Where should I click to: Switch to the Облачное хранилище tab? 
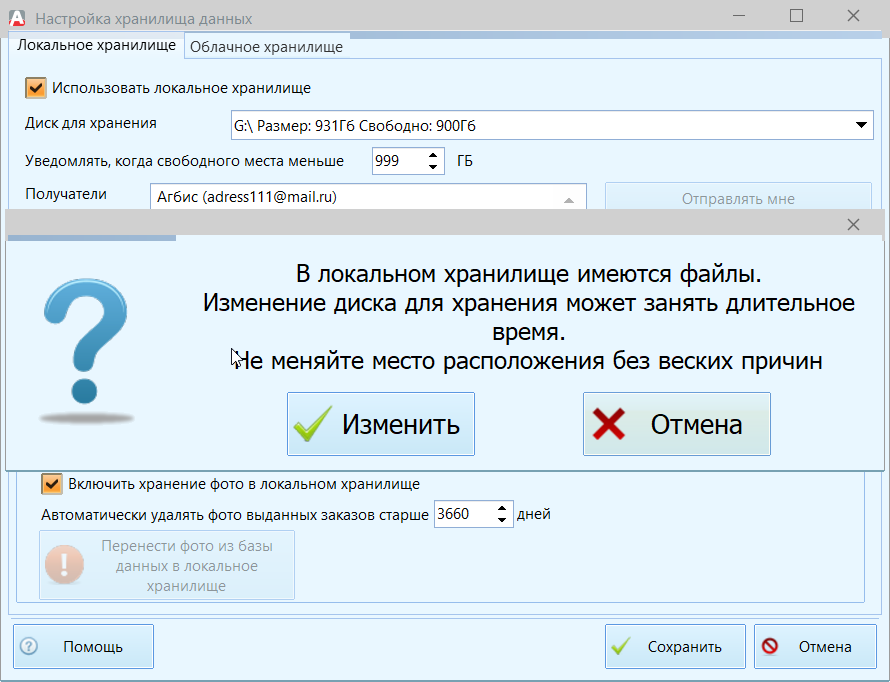[x=266, y=47]
